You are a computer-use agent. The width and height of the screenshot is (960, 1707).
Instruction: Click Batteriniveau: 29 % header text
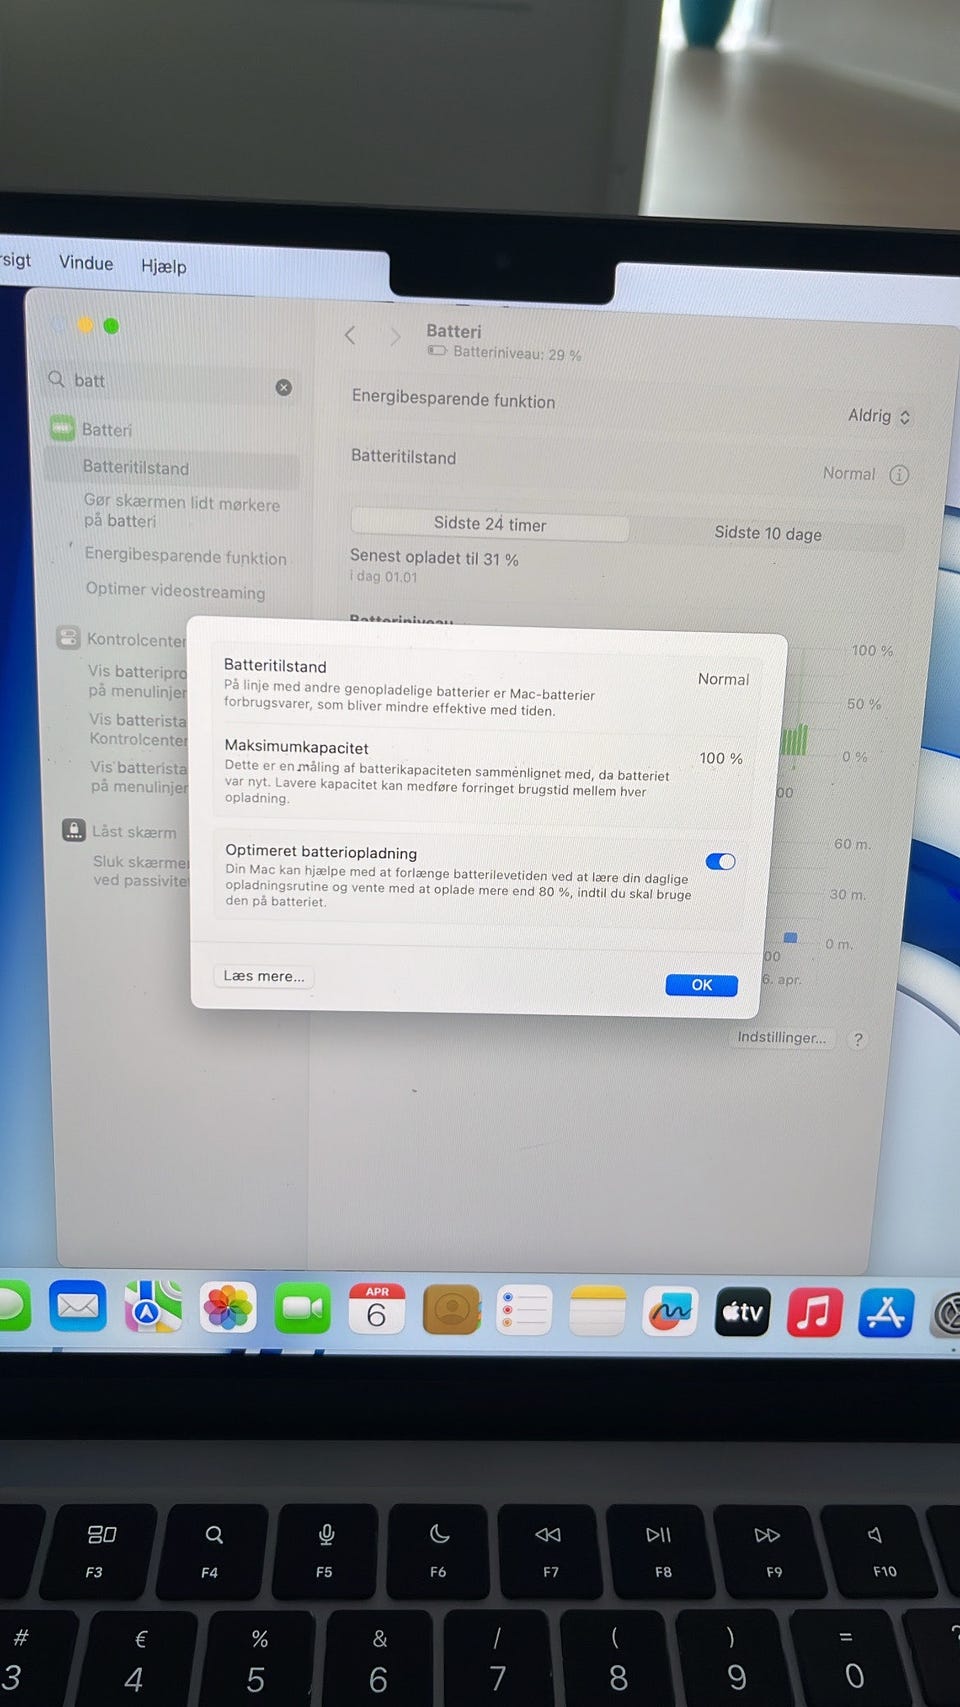click(x=516, y=353)
